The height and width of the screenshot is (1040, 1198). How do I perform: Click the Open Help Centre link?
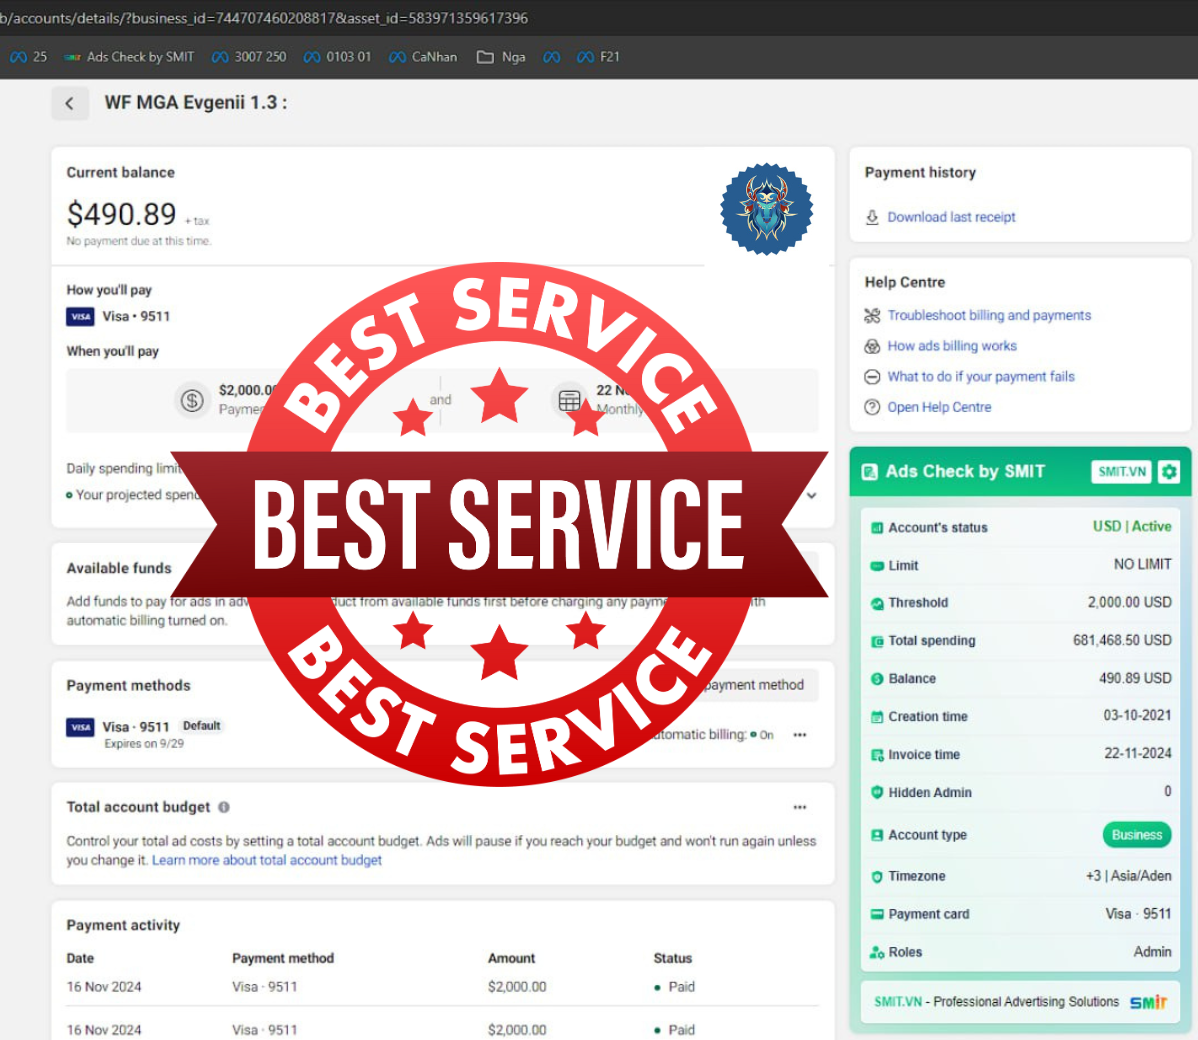tap(939, 407)
